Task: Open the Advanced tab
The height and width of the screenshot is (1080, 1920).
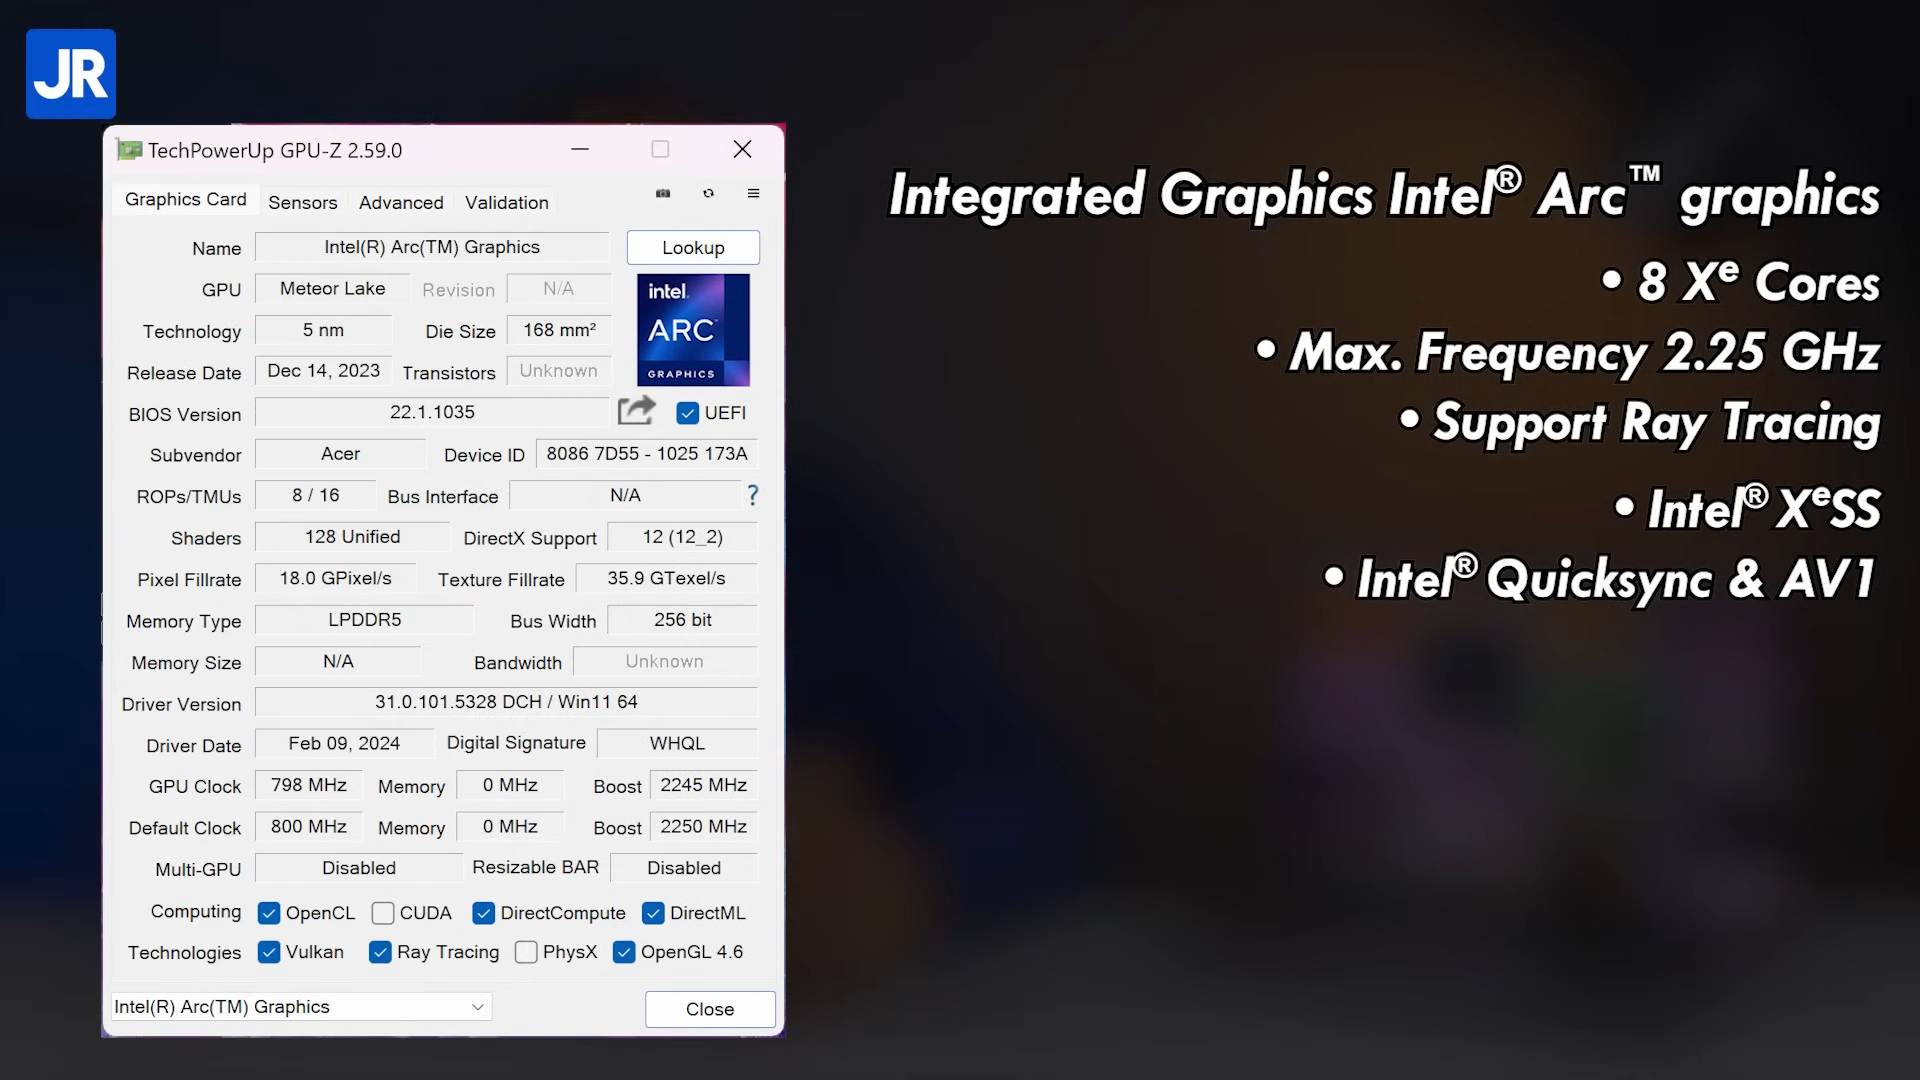Action: tap(401, 202)
